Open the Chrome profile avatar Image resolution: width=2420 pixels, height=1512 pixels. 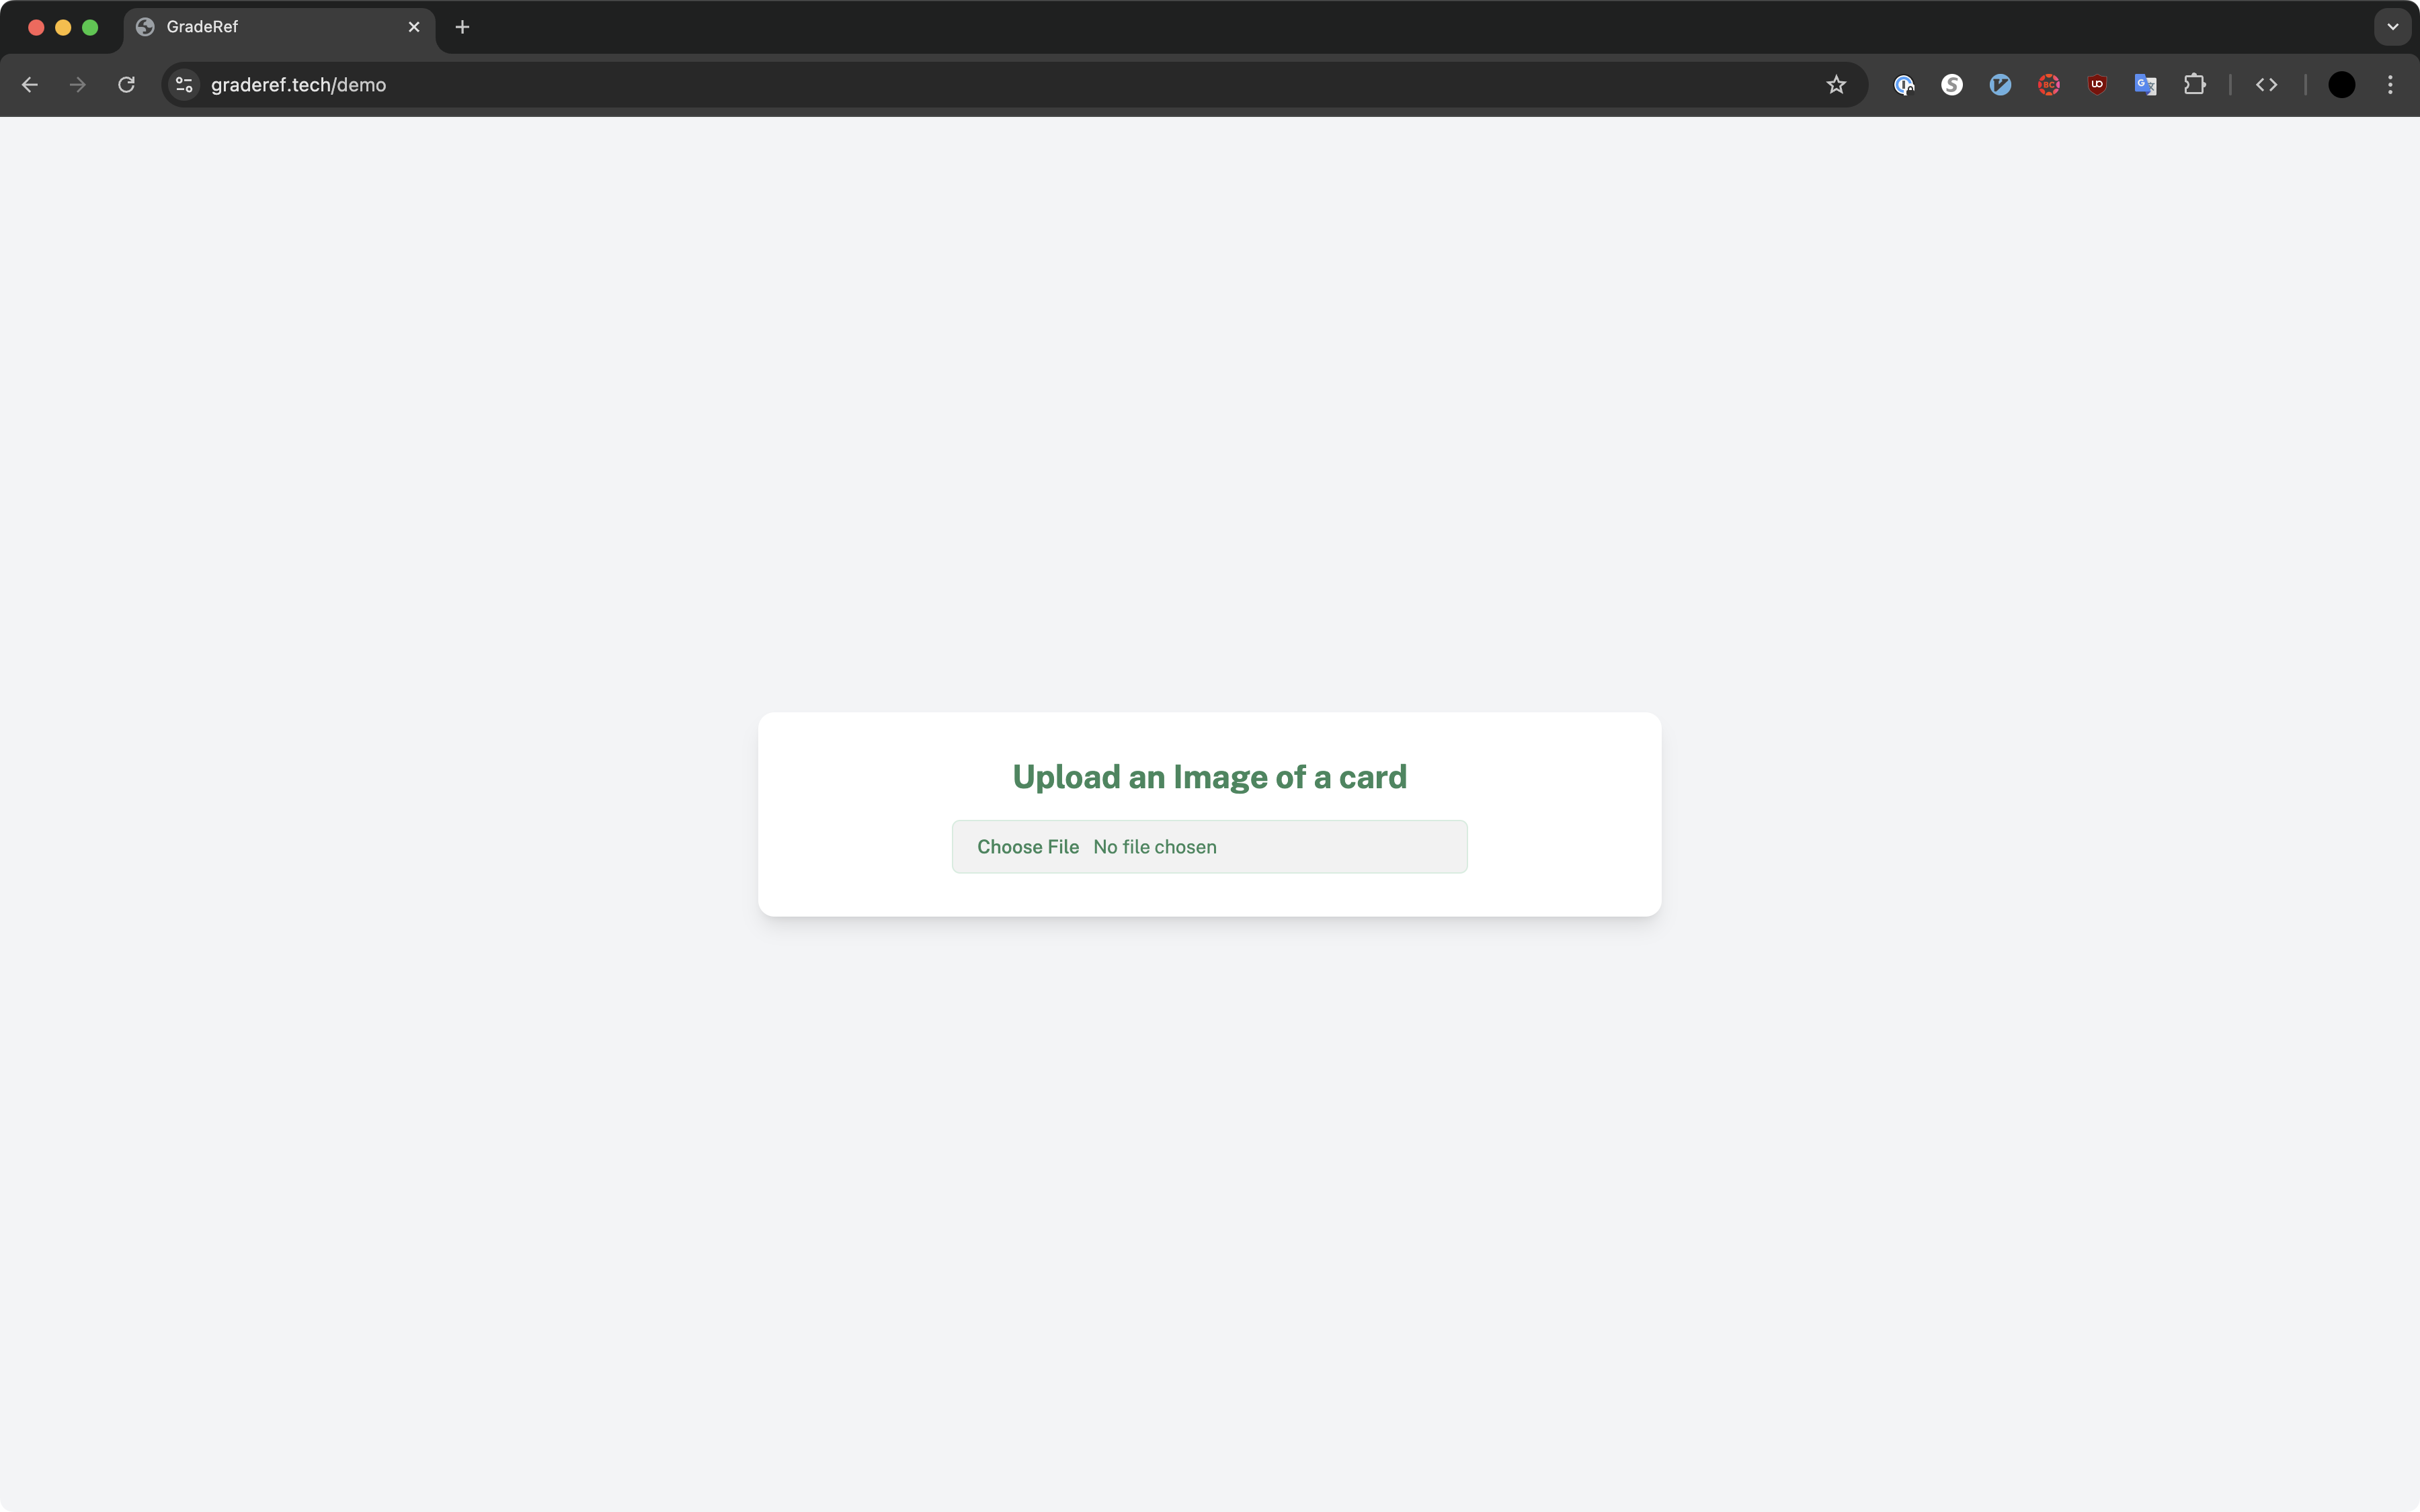[2341, 85]
